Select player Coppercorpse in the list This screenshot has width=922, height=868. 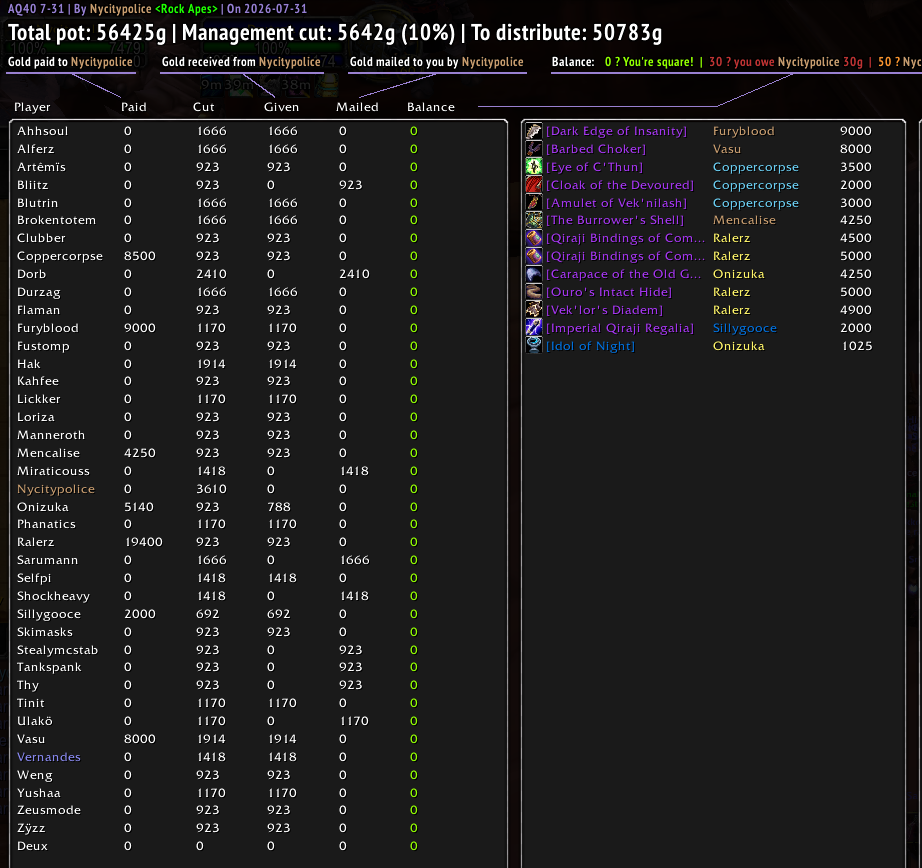coord(59,256)
